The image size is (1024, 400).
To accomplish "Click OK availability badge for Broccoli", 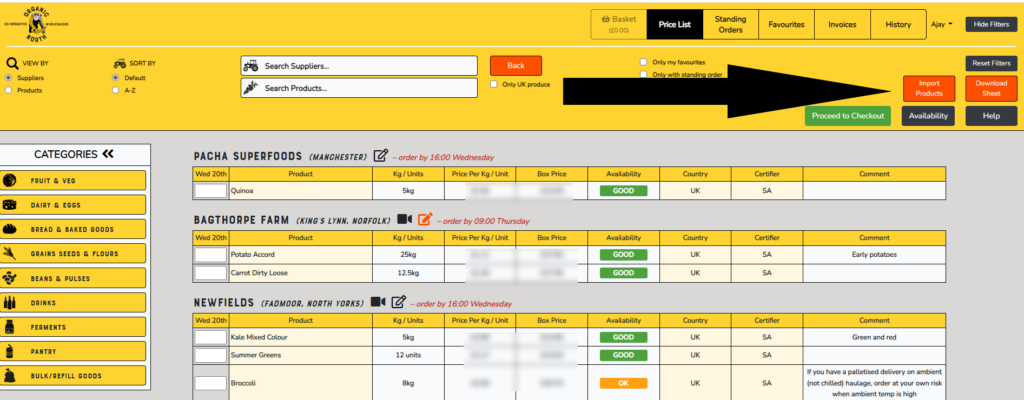I will point(624,383).
